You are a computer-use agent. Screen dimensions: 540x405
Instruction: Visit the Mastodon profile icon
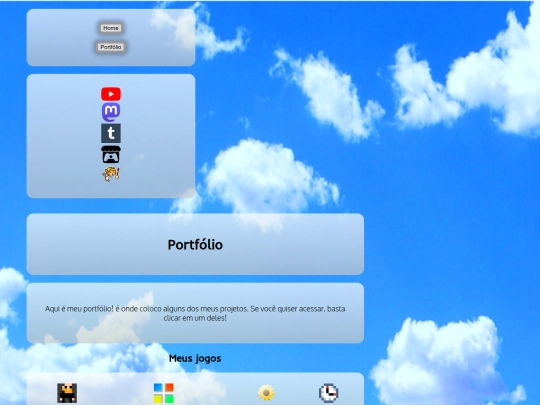coord(111,112)
